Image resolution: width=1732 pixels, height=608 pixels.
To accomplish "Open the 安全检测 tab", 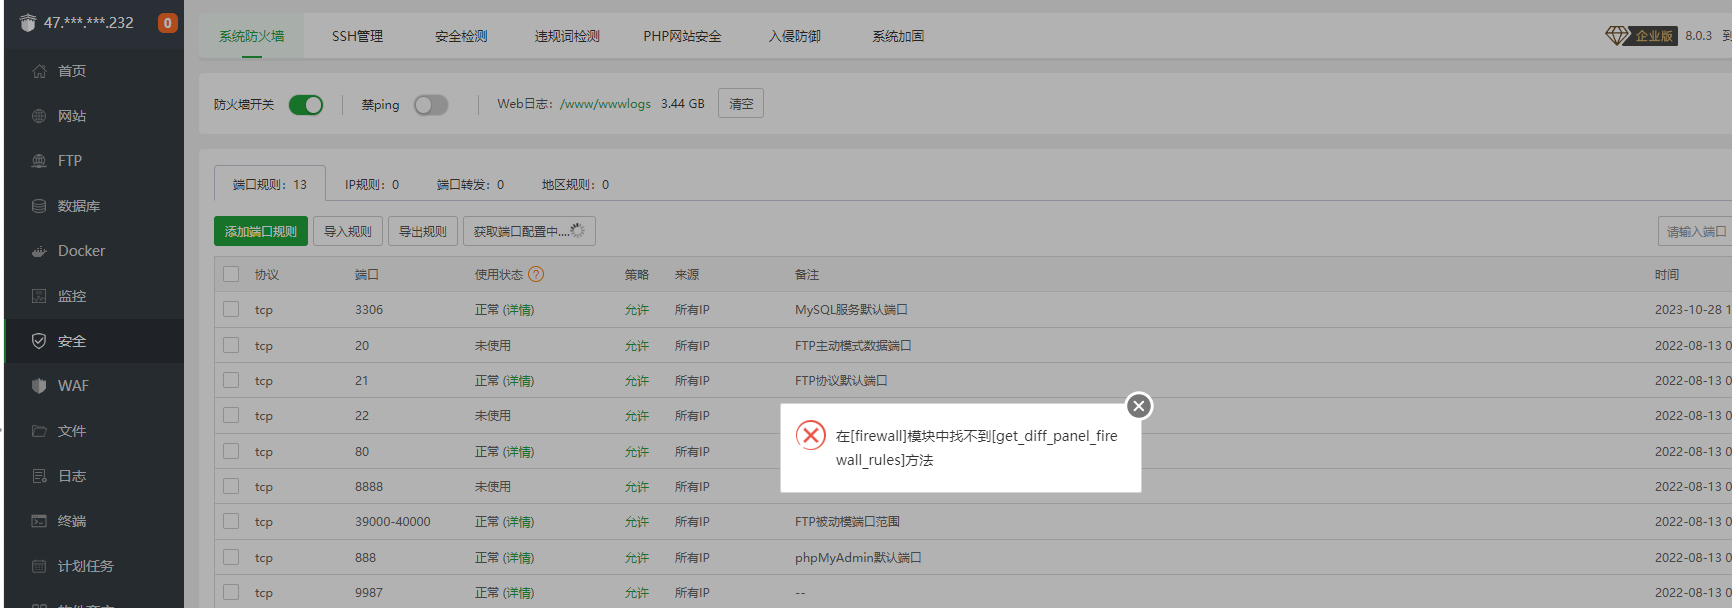I will pyautogui.click(x=461, y=36).
